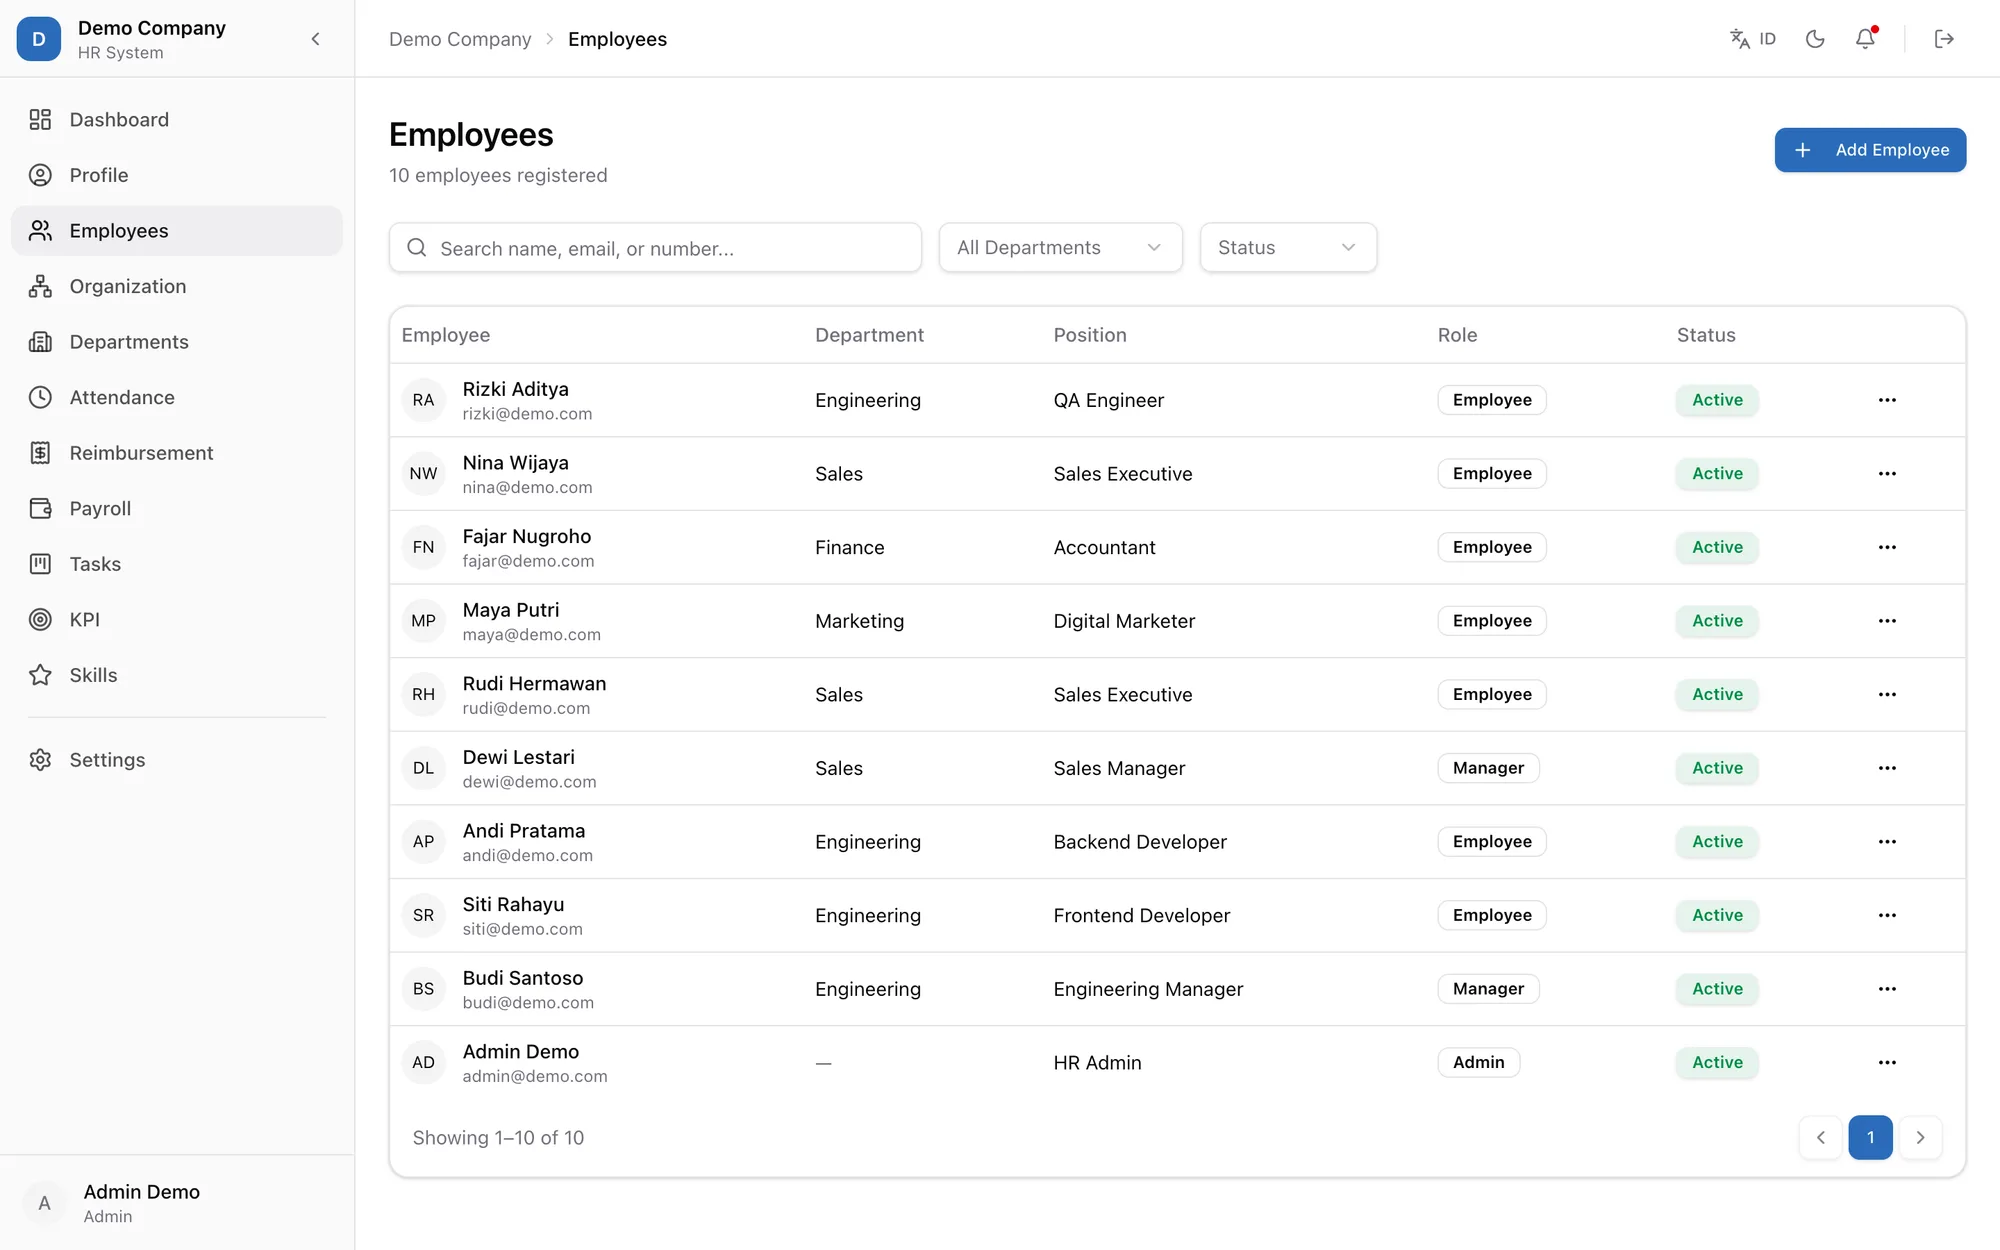Open actions menu for Rizki Aditya
Image resolution: width=2000 pixels, height=1250 pixels.
(1887, 400)
